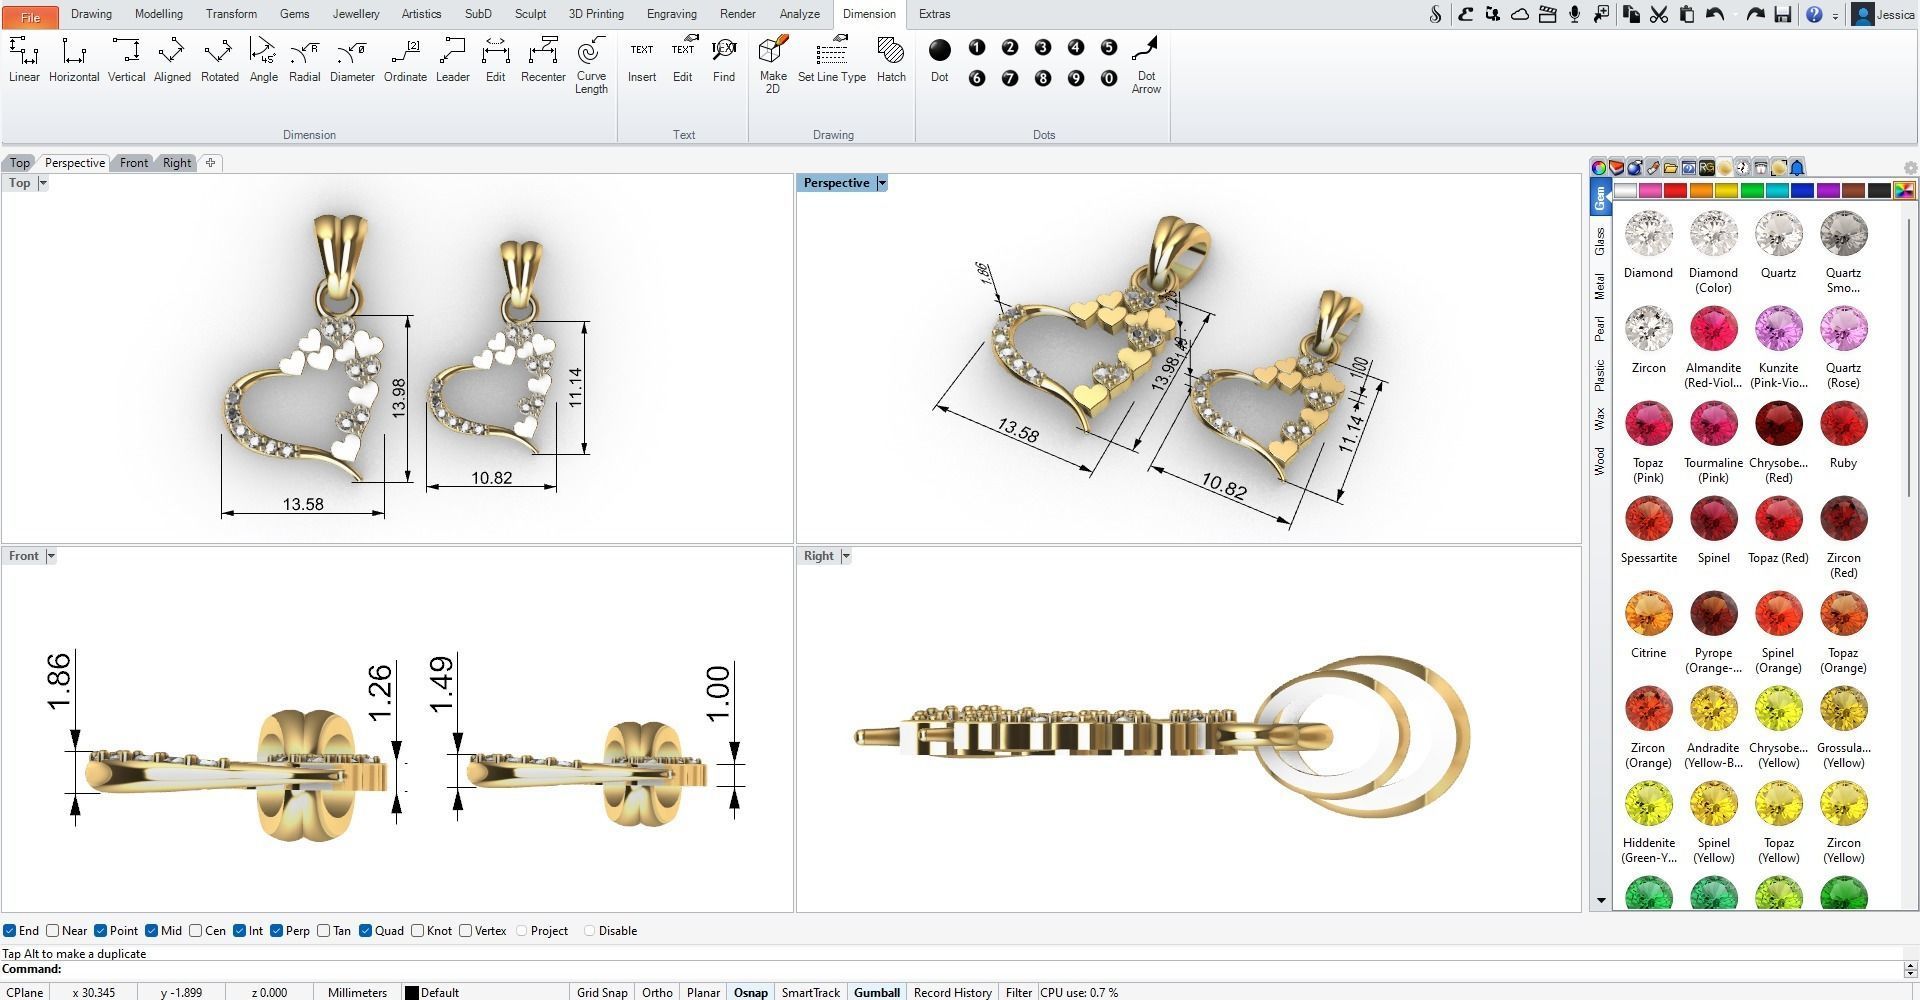Choose the Angle dimension tool
1920x1000 pixels.
pos(263,60)
